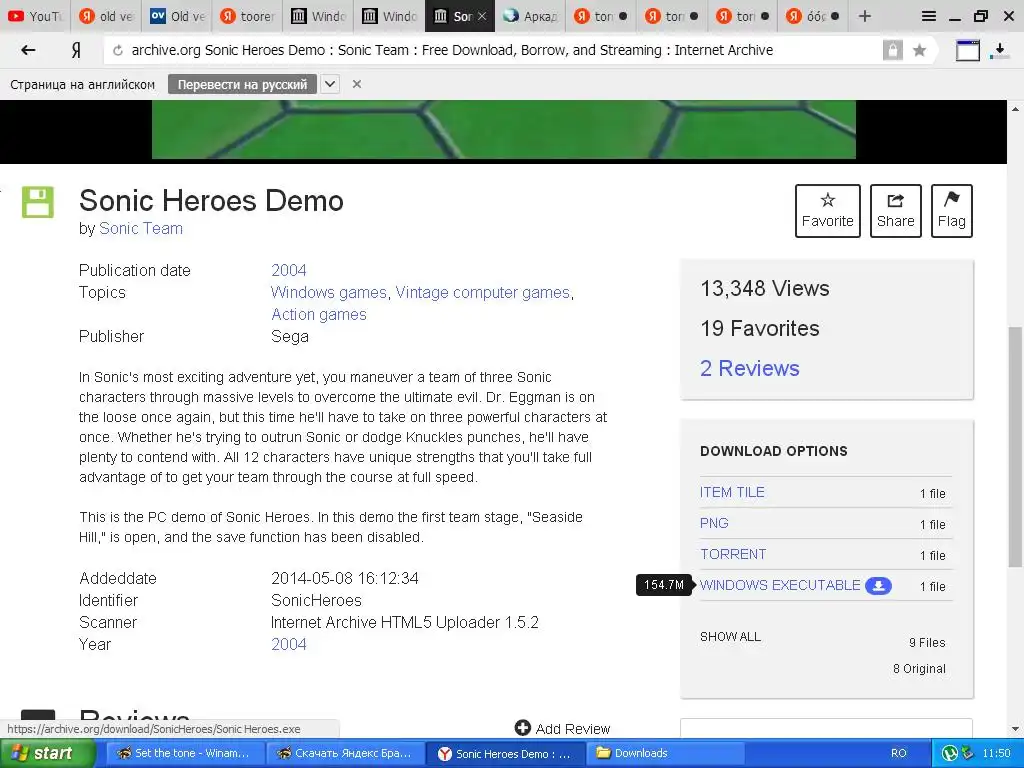Open a new tab with plus icon
This screenshot has width=1024, height=768.
865,16
